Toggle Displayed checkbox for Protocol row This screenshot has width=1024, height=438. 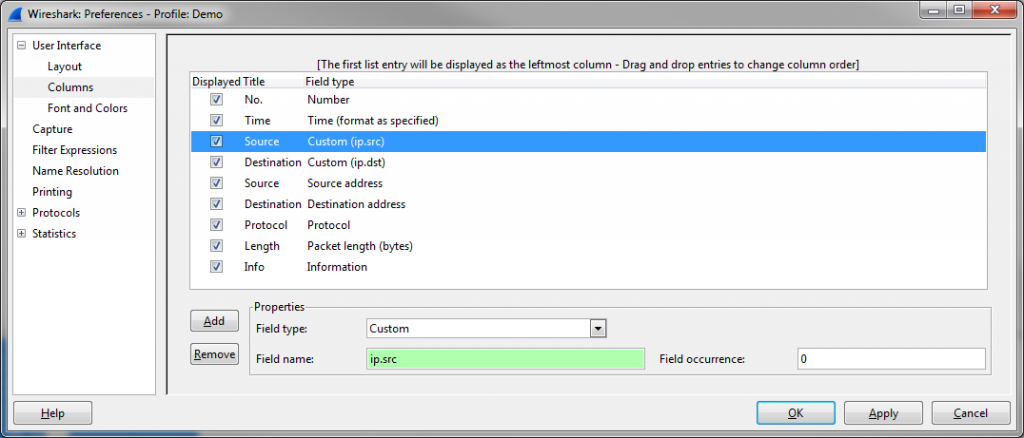point(217,225)
